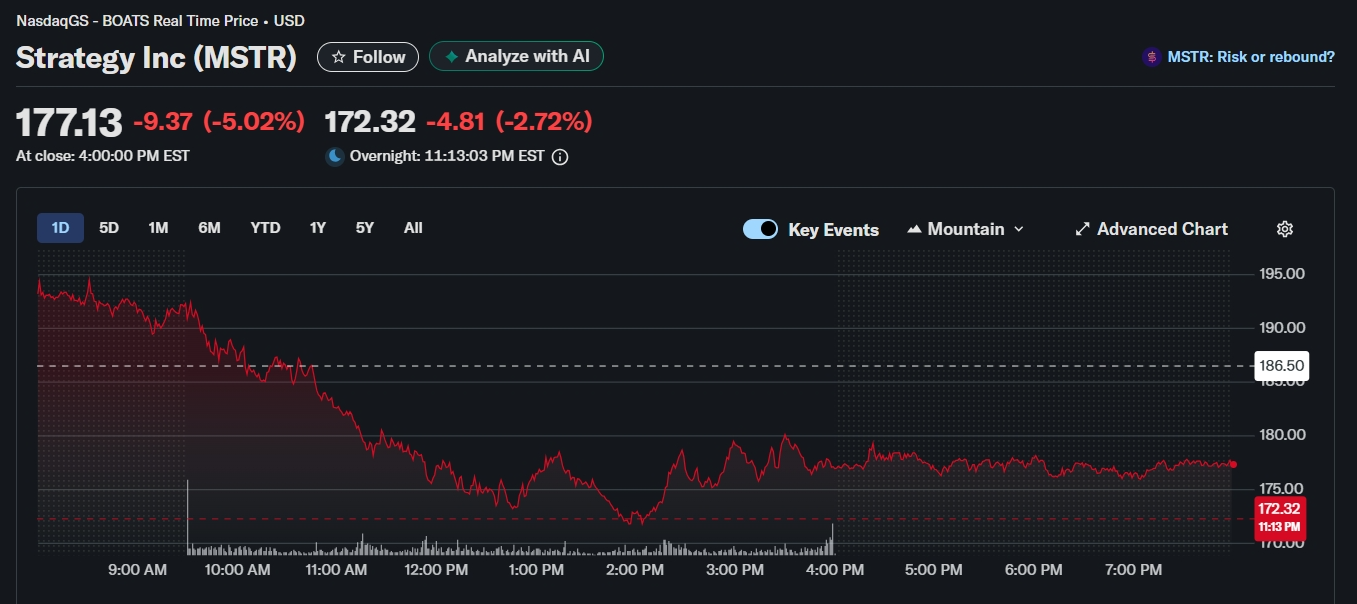Screen dimensions: 1357x604
Task: Click the 172.32 overnight price marker
Action: coord(1281,518)
